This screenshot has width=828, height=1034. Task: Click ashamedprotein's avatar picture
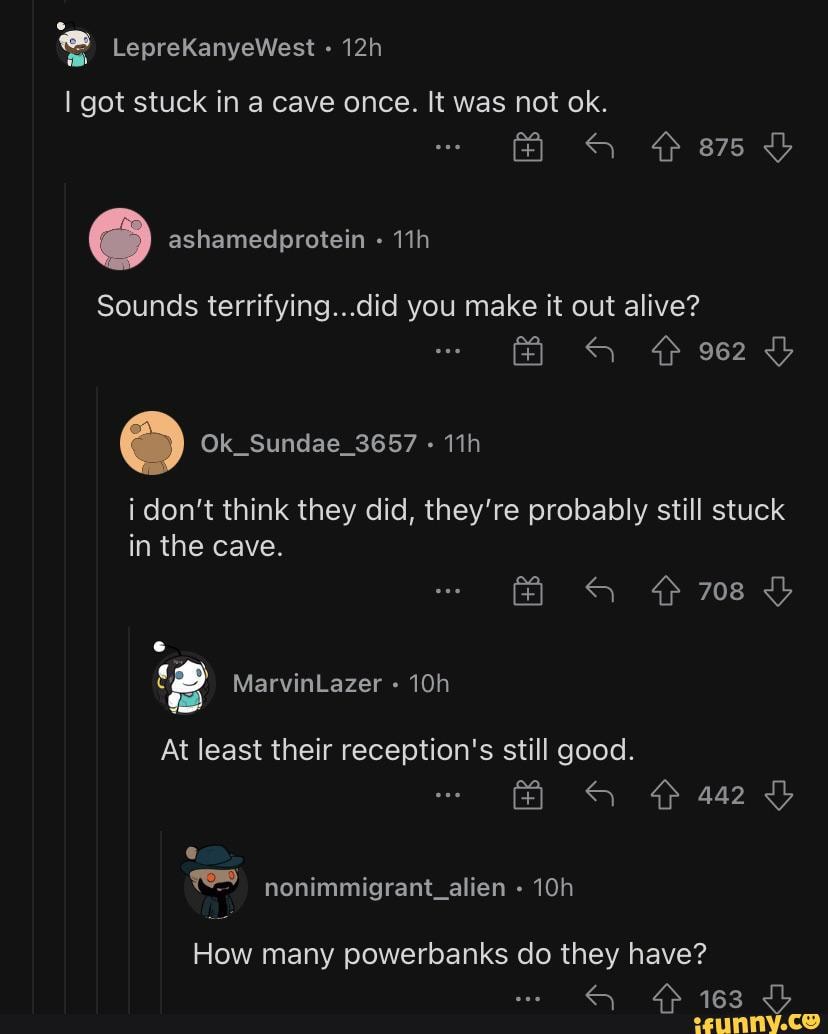tap(119, 239)
